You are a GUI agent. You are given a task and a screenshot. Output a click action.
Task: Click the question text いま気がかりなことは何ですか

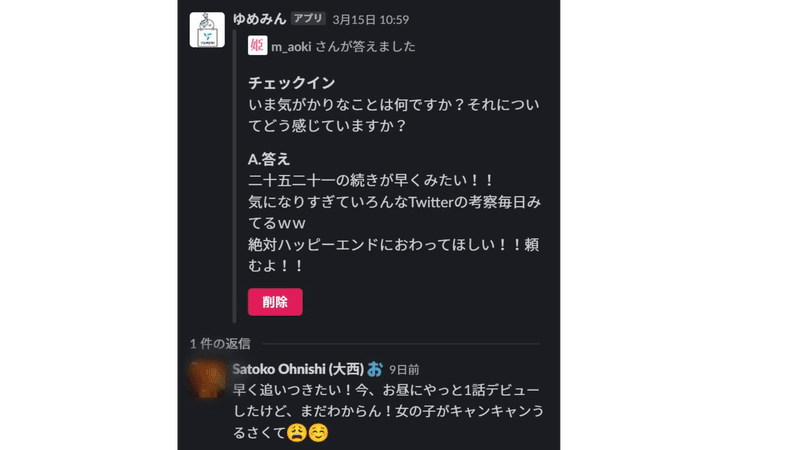pos(393,115)
